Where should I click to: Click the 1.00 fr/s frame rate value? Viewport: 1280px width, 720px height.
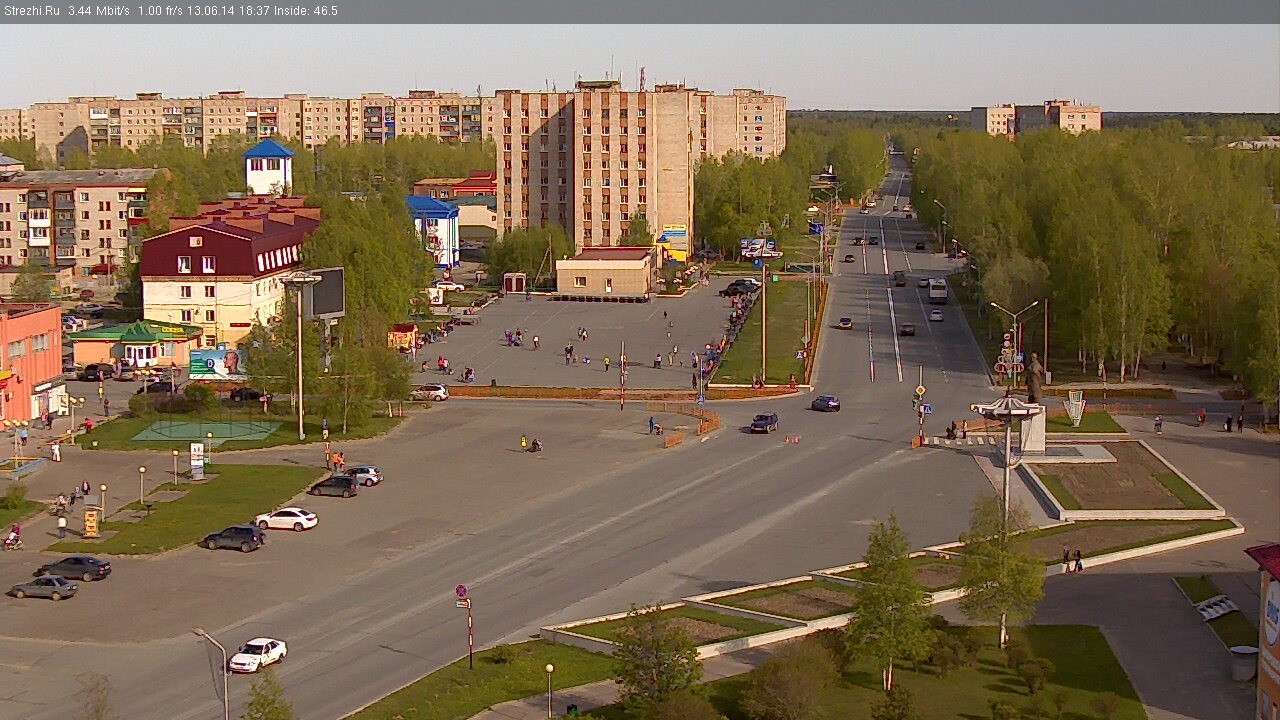coord(160,11)
